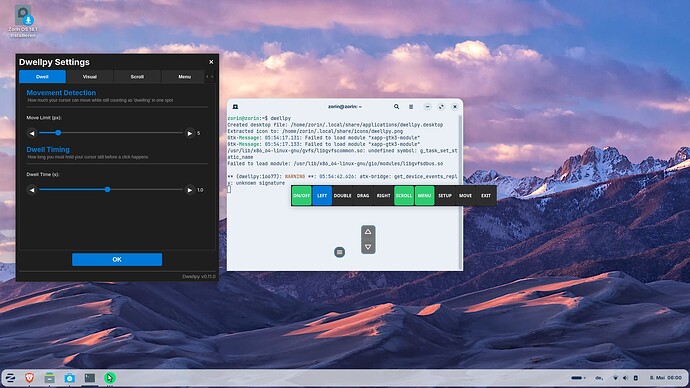Screen dimensions: 690x388
Task: Click the round floating menu icon
Action: pyautogui.click(x=339, y=252)
